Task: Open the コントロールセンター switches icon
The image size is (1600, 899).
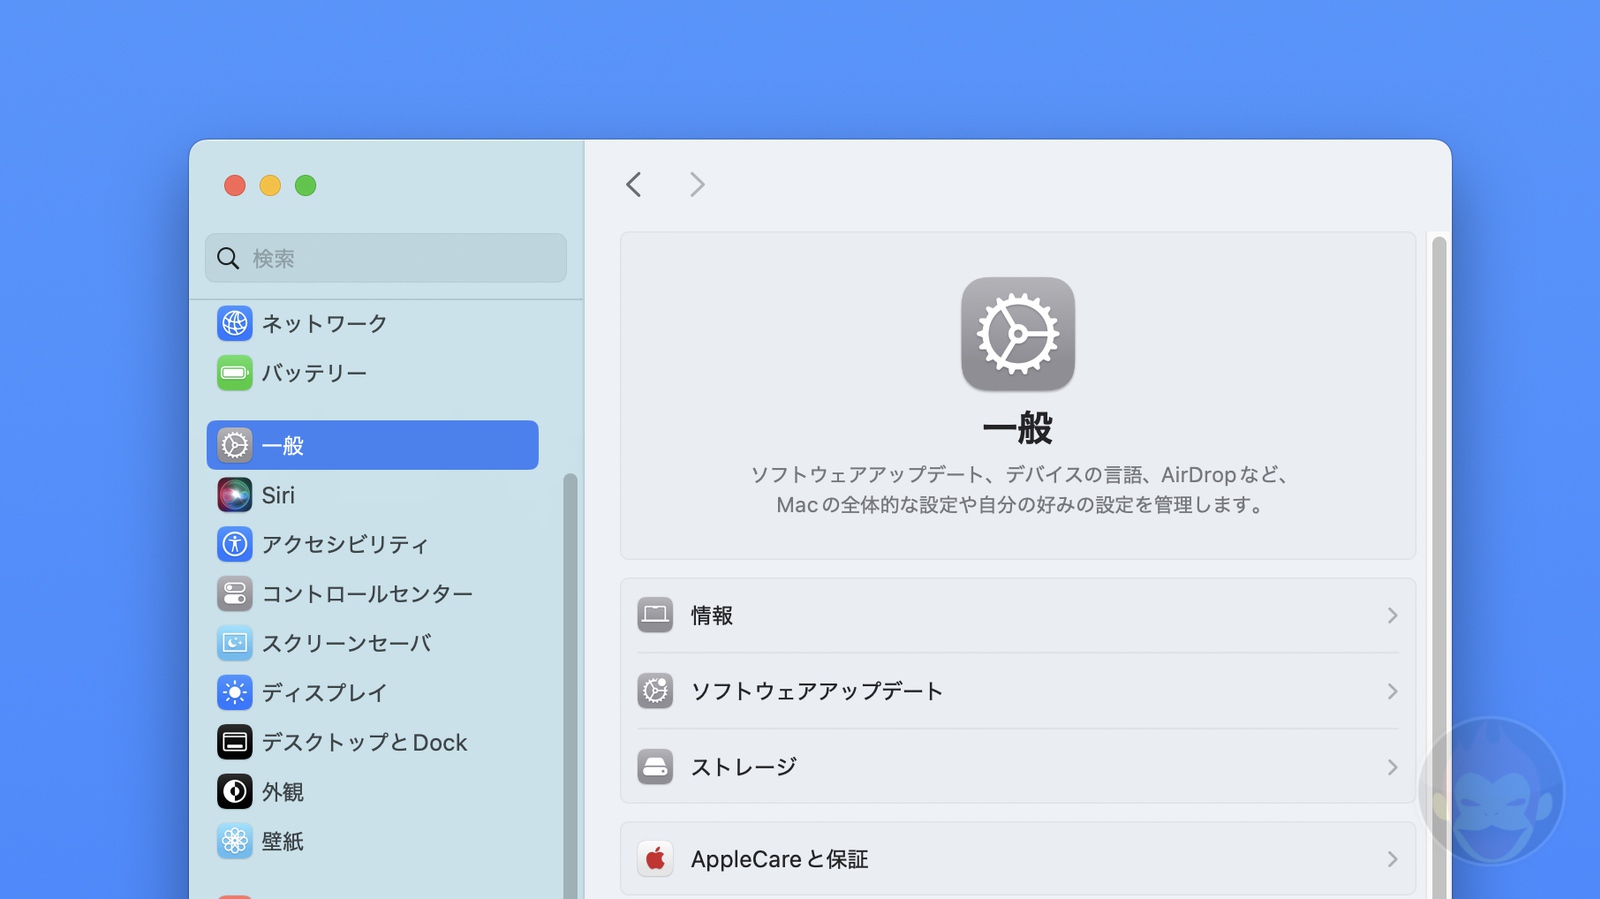Action: [234, 594]
